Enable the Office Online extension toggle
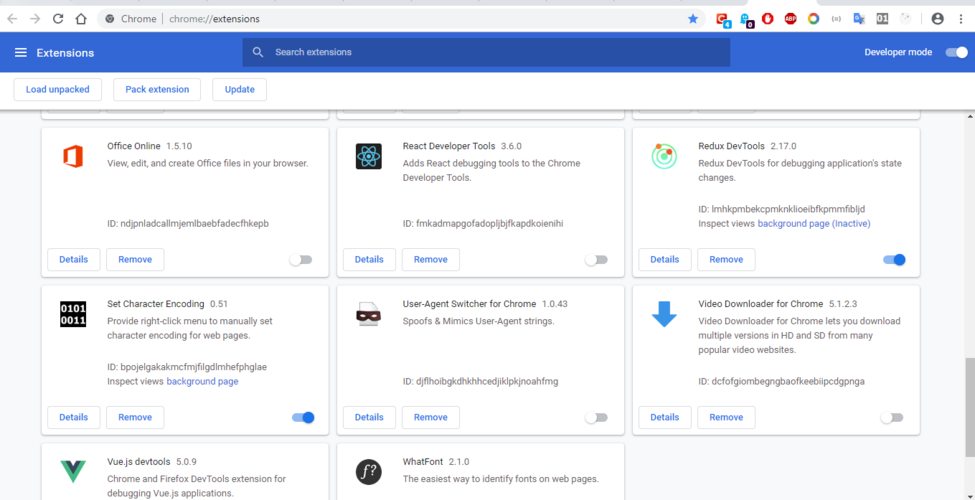Image resolution: width=975 pixels, height=500 pixels. pos(301,259)
